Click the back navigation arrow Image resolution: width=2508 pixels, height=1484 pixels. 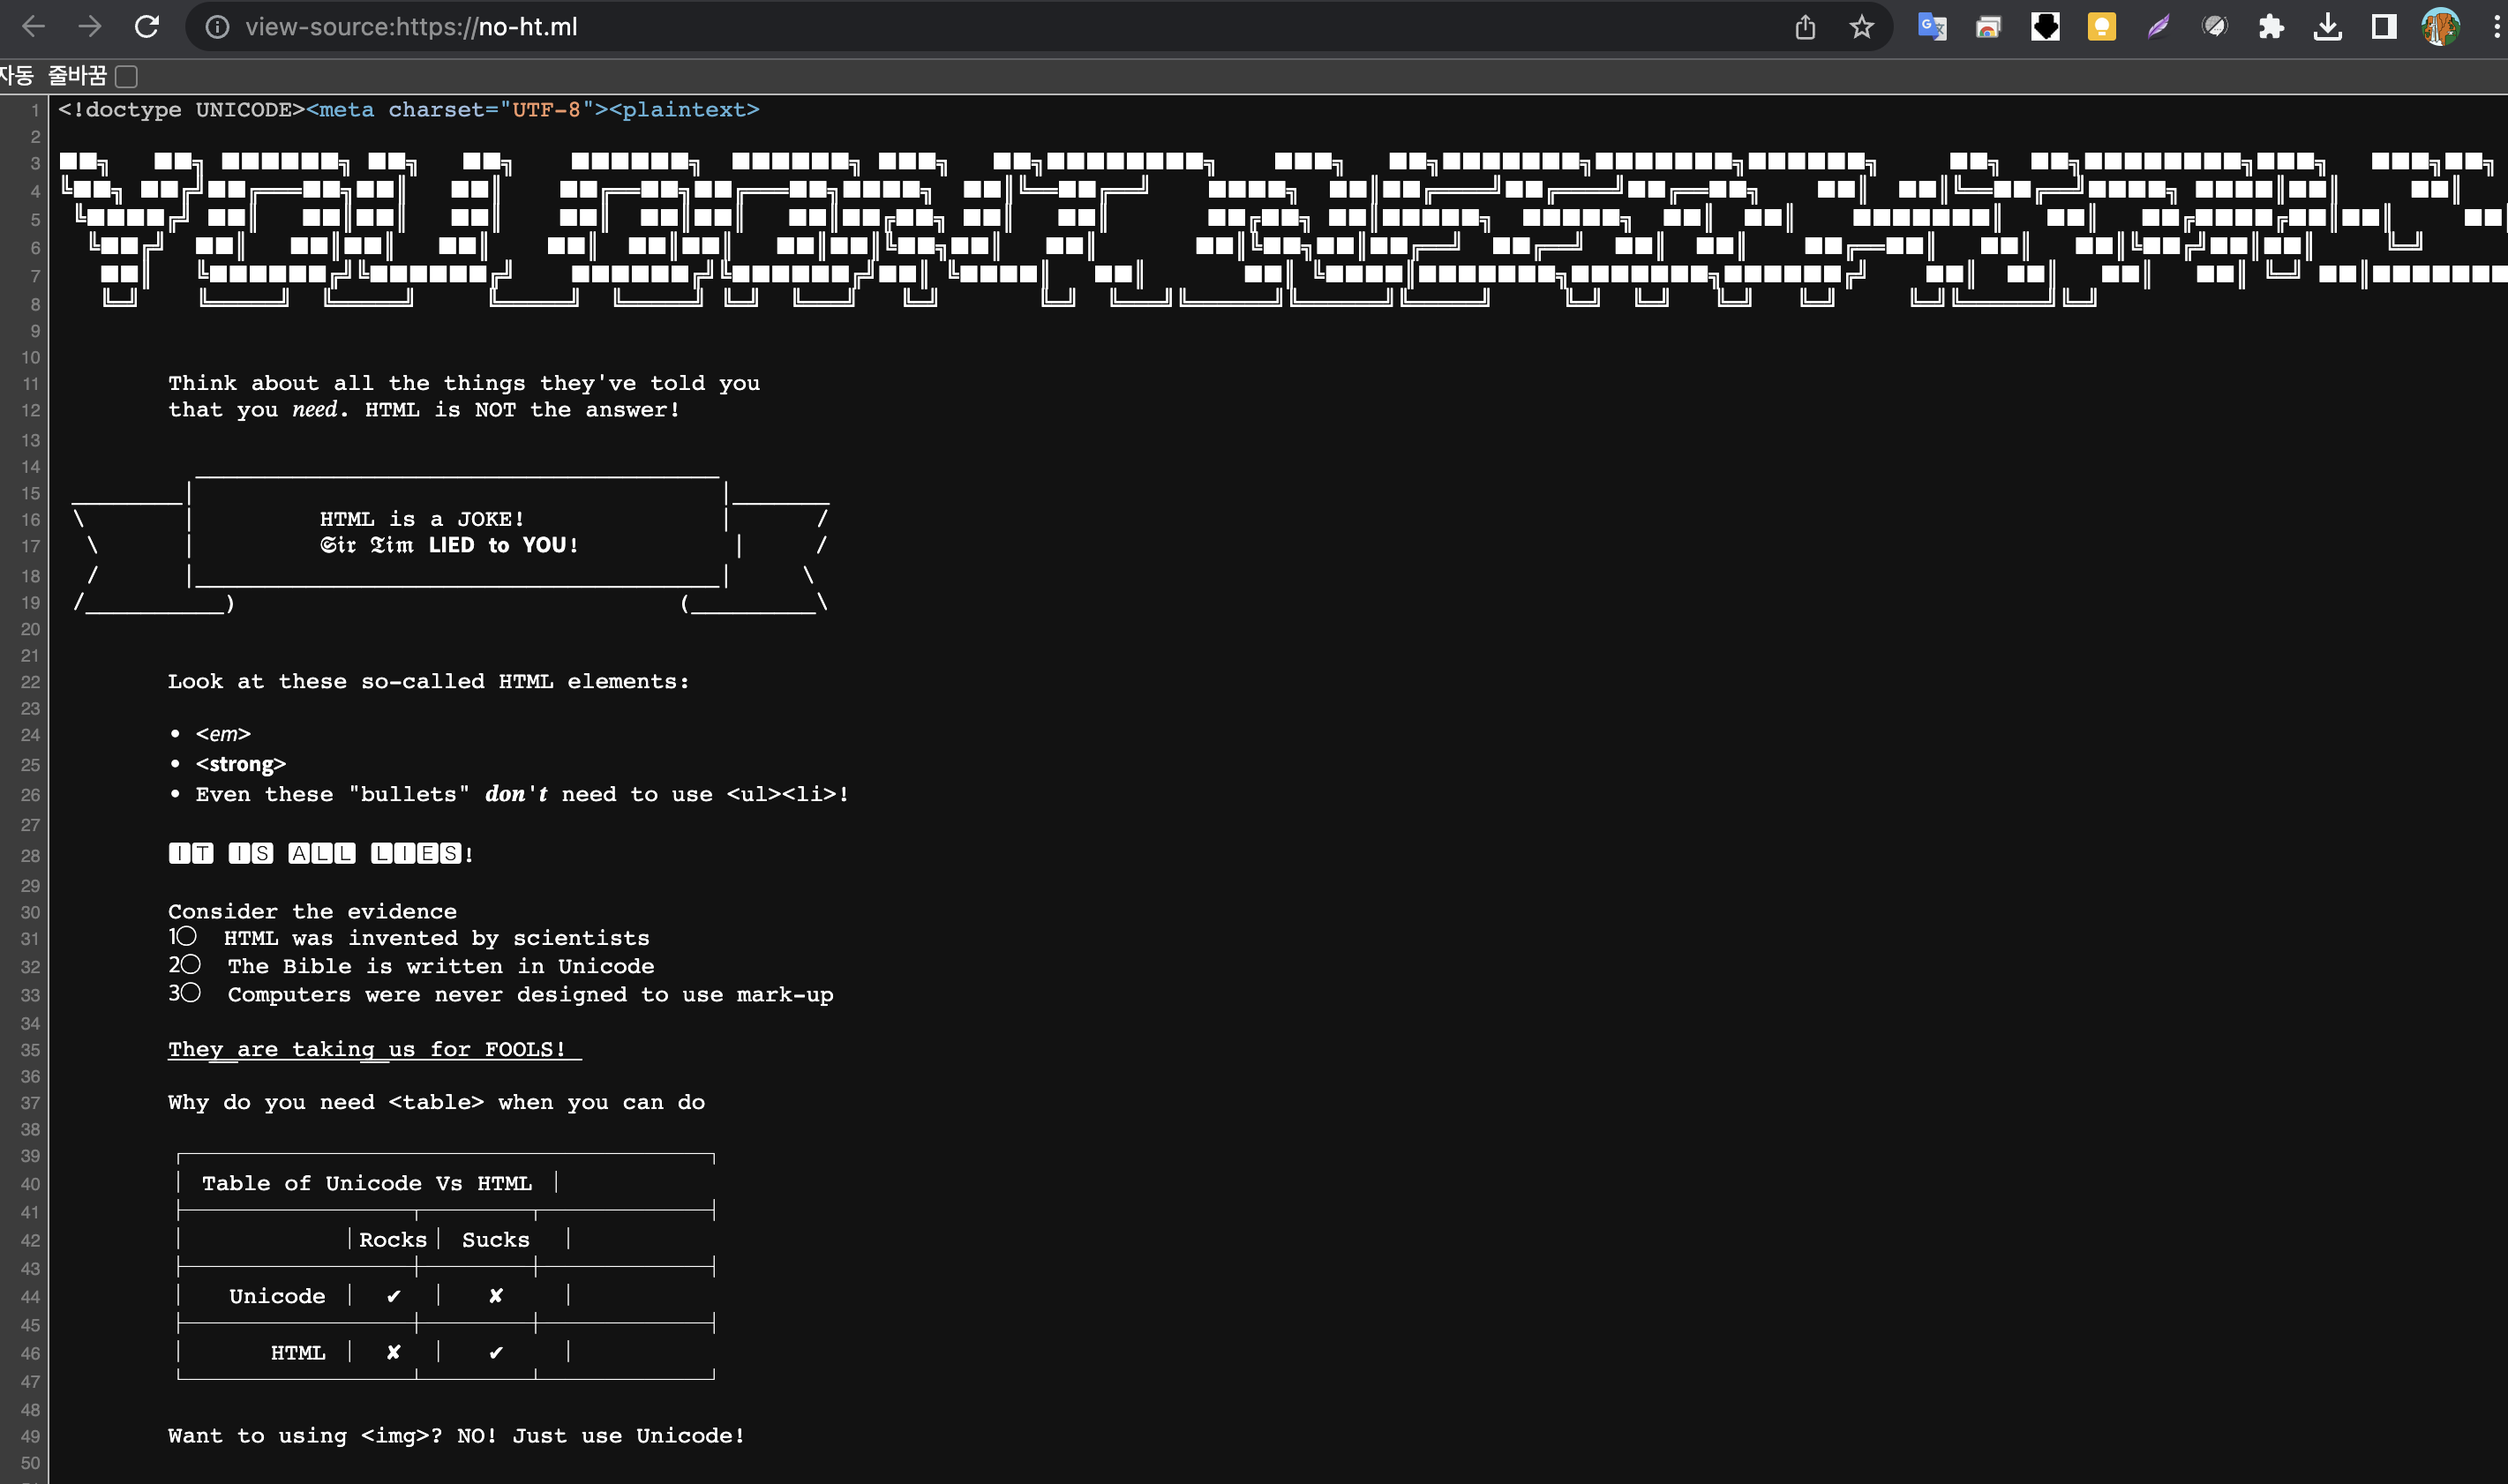(34, 27)
